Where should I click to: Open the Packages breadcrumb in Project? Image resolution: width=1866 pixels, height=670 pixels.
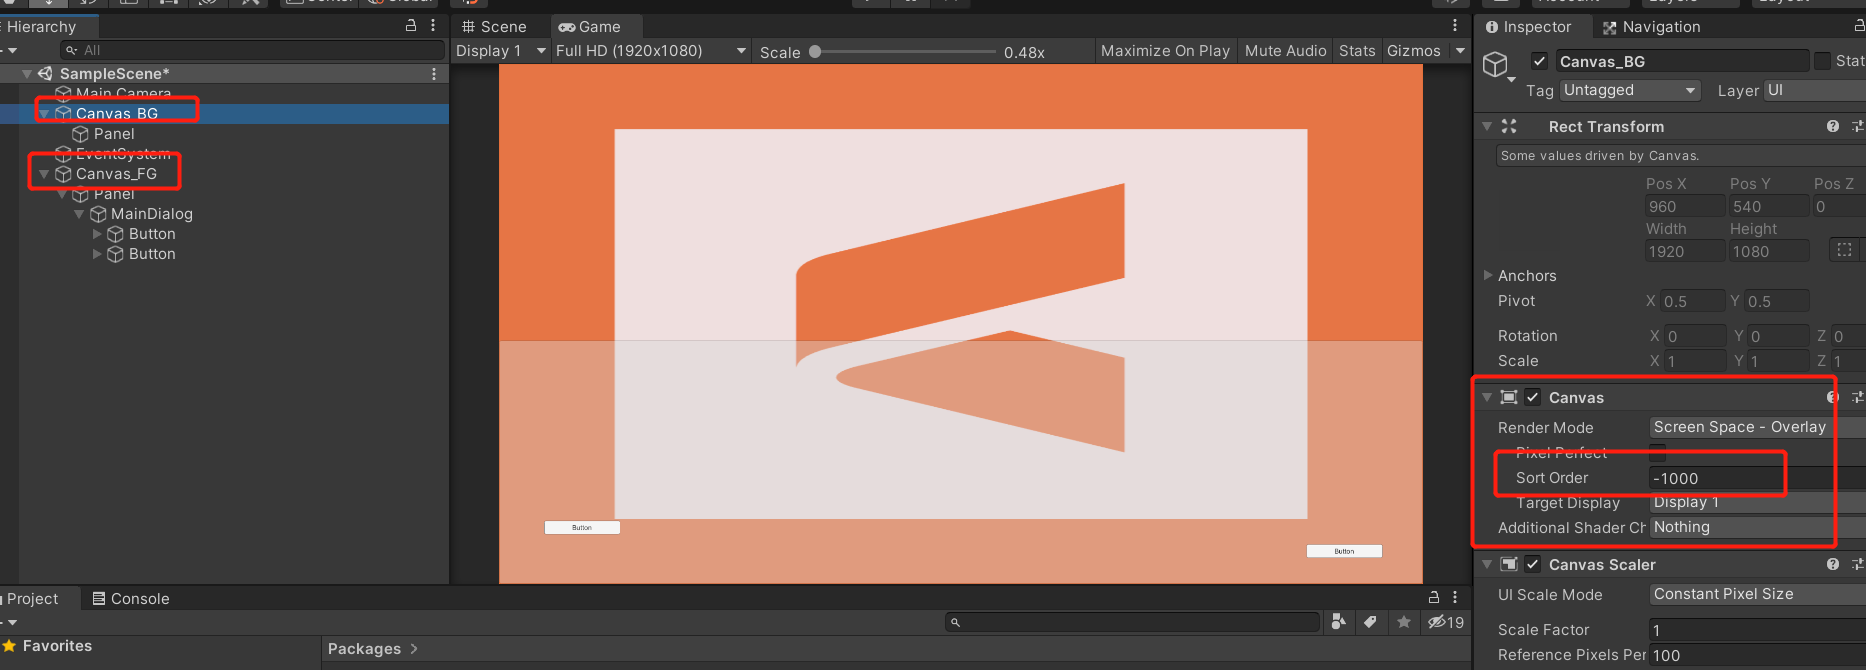pyautogui.click(x=364, y=649)
